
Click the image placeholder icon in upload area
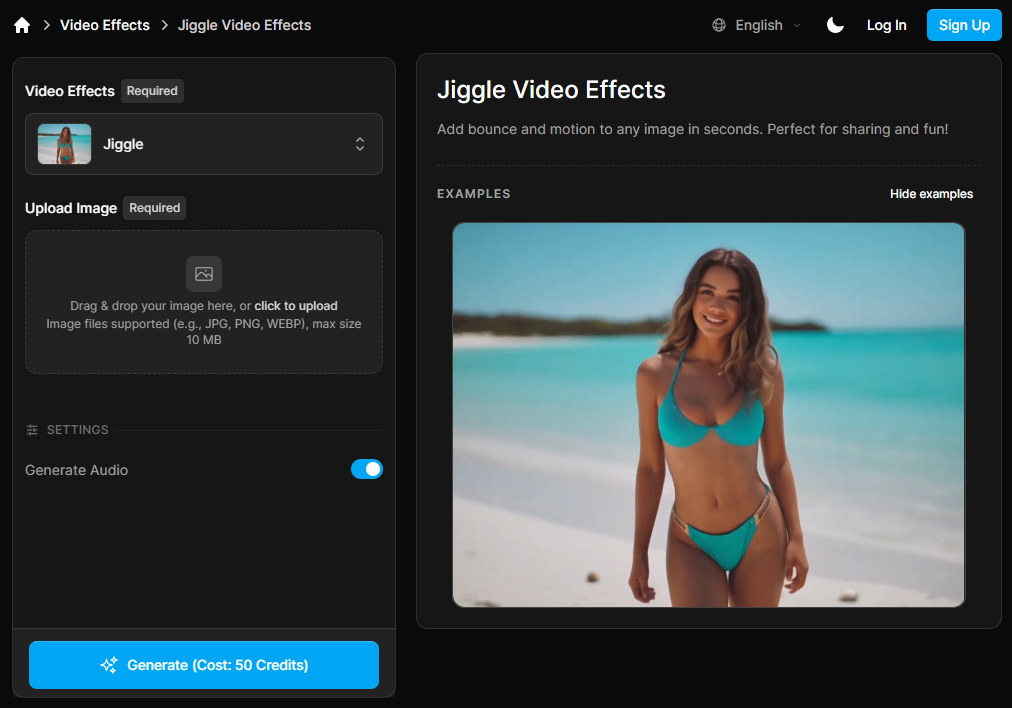click(204, 274)
